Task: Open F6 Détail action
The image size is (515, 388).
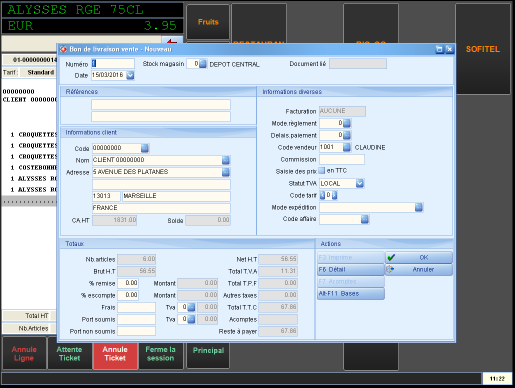Action: [351, 269]
